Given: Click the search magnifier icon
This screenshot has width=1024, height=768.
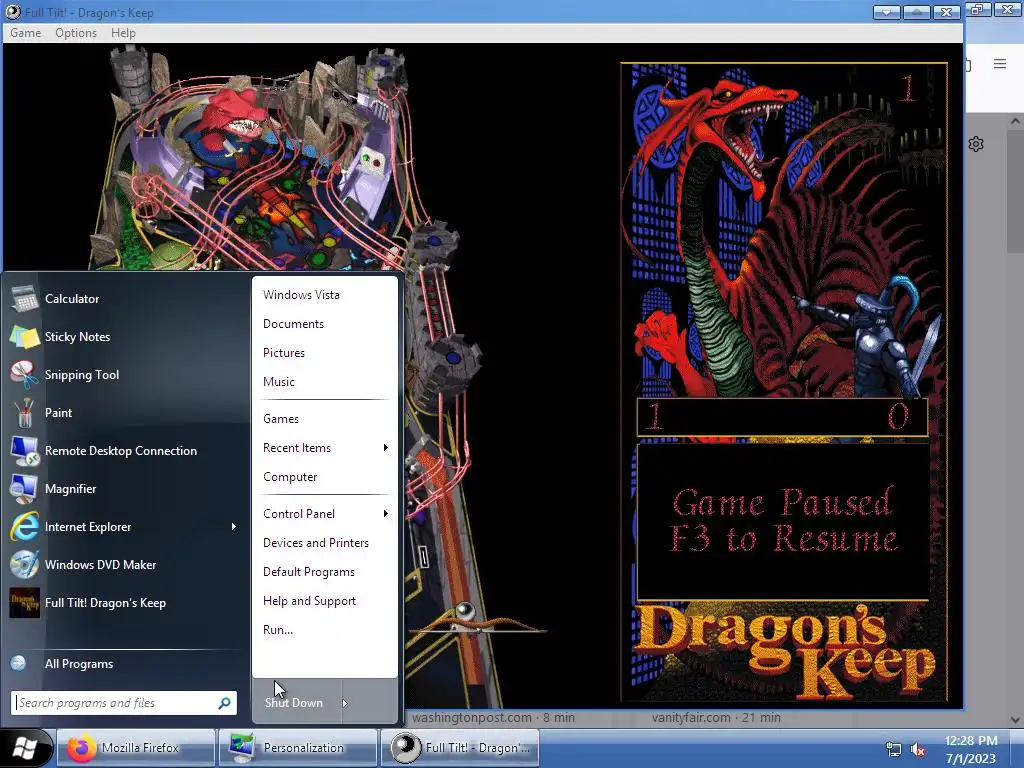Looking at the screenshot, I should click(224, 703).
